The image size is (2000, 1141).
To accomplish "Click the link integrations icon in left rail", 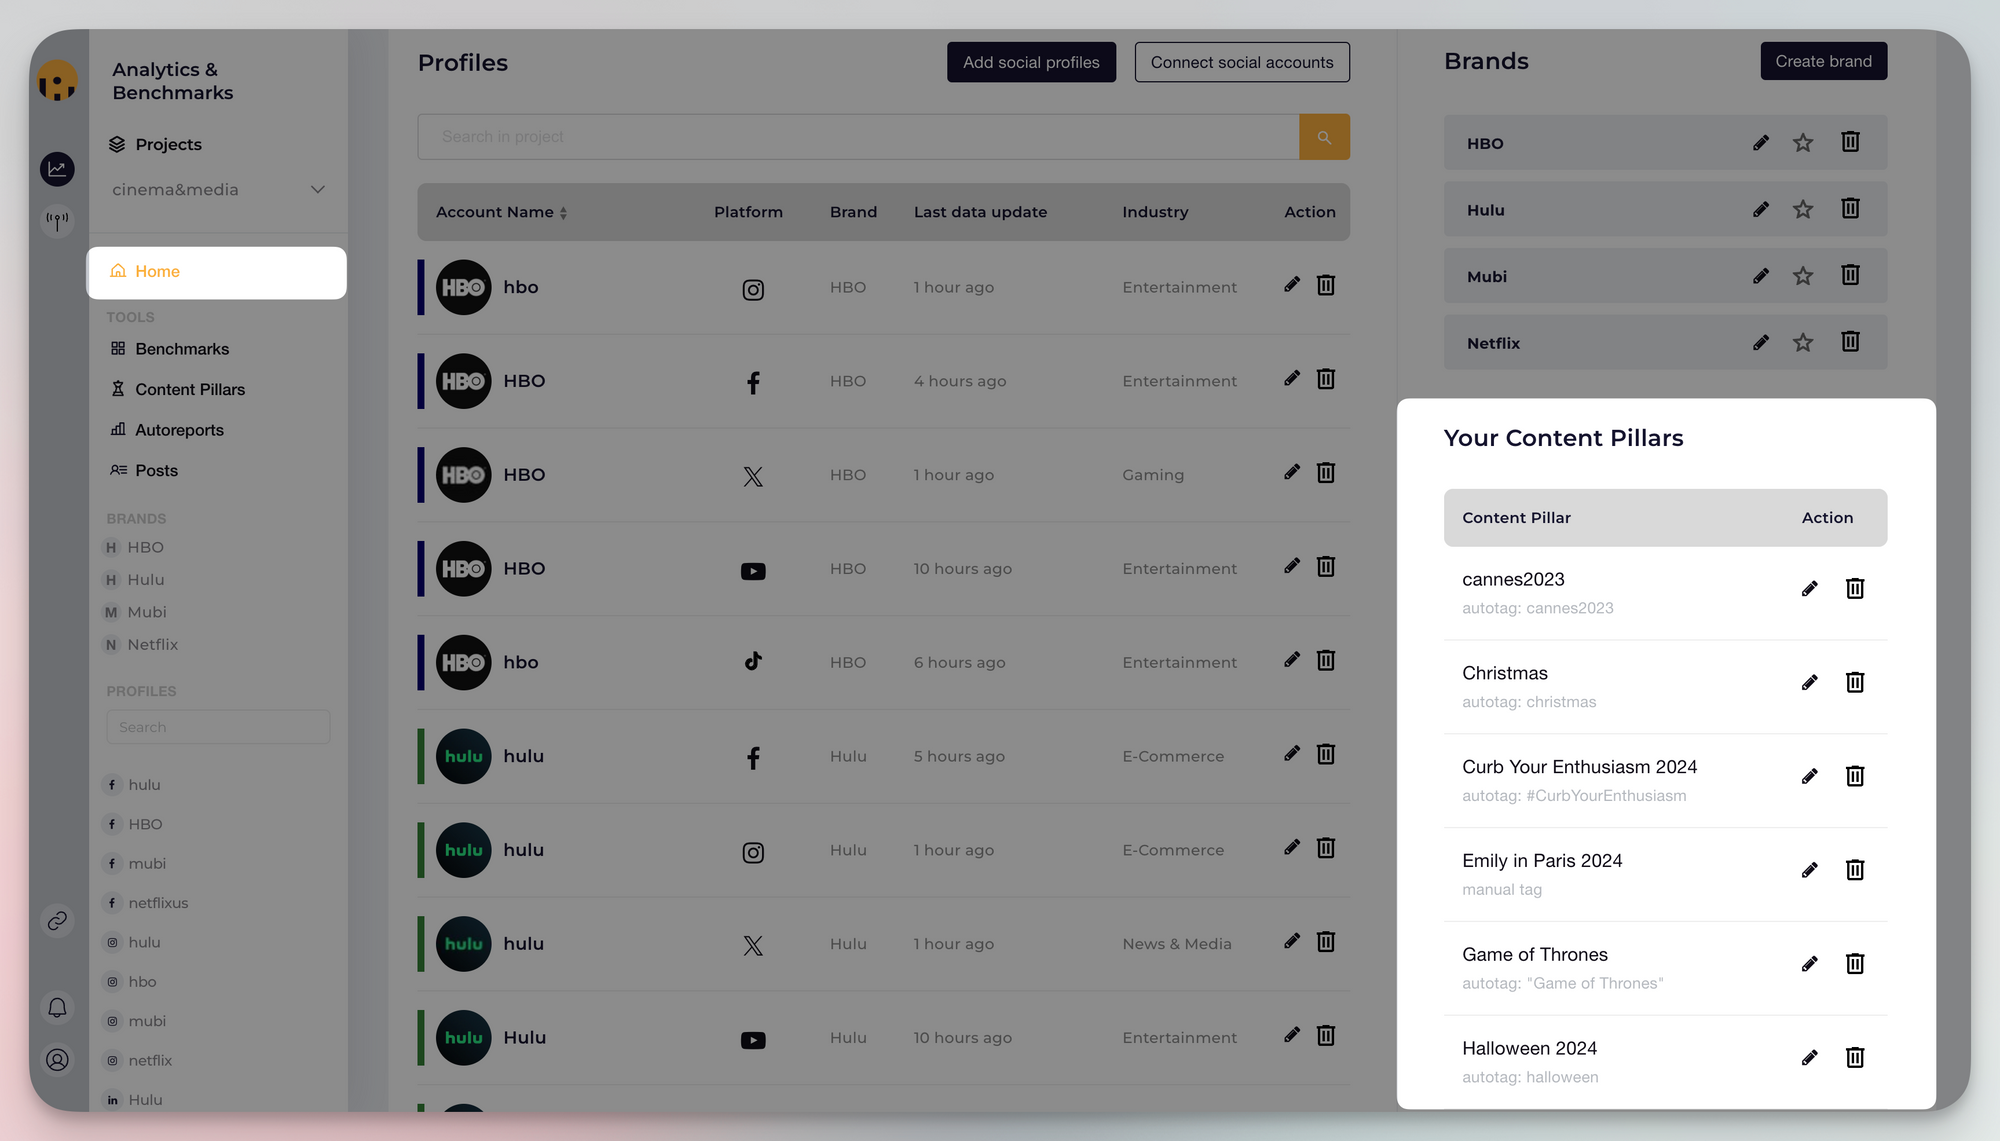I will (x=57, y=921).
